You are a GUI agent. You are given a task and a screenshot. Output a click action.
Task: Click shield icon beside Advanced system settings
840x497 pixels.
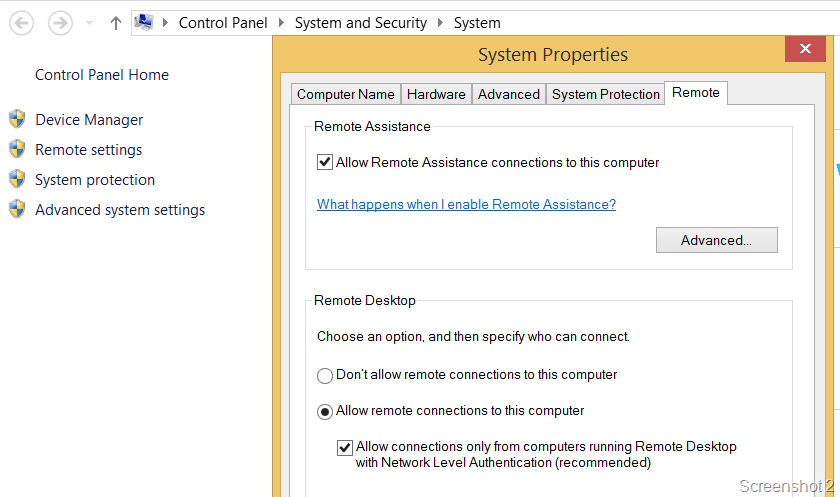(17, 210)
